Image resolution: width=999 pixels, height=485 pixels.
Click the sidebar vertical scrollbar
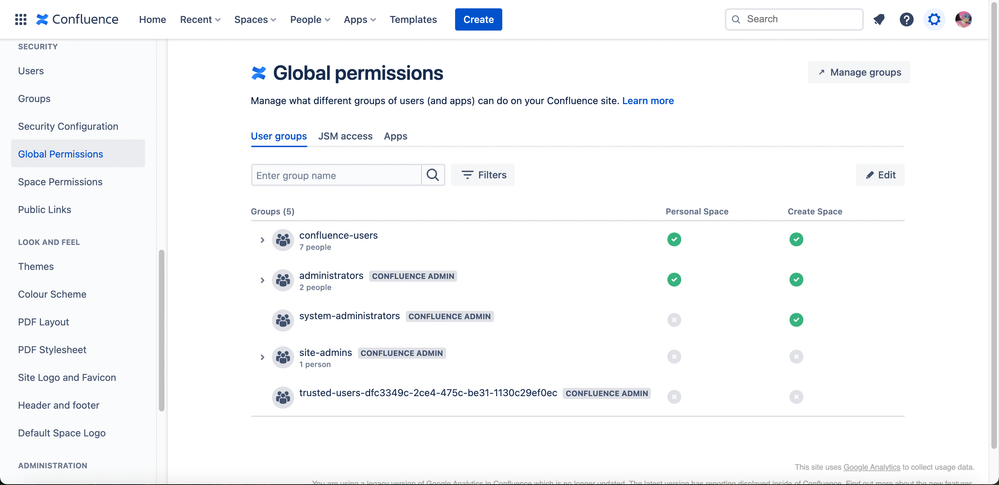[161, 330]
